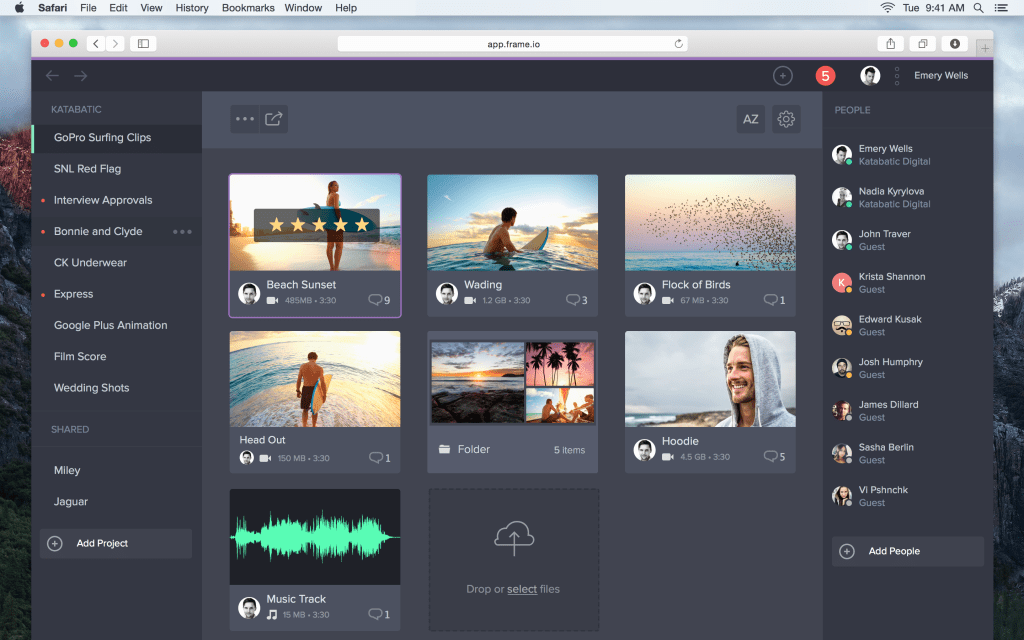The height and width of the screenshot is (640, 1024).
Task: Click the cloud upload icon in drop zone
Action: [x=514, y=538]
